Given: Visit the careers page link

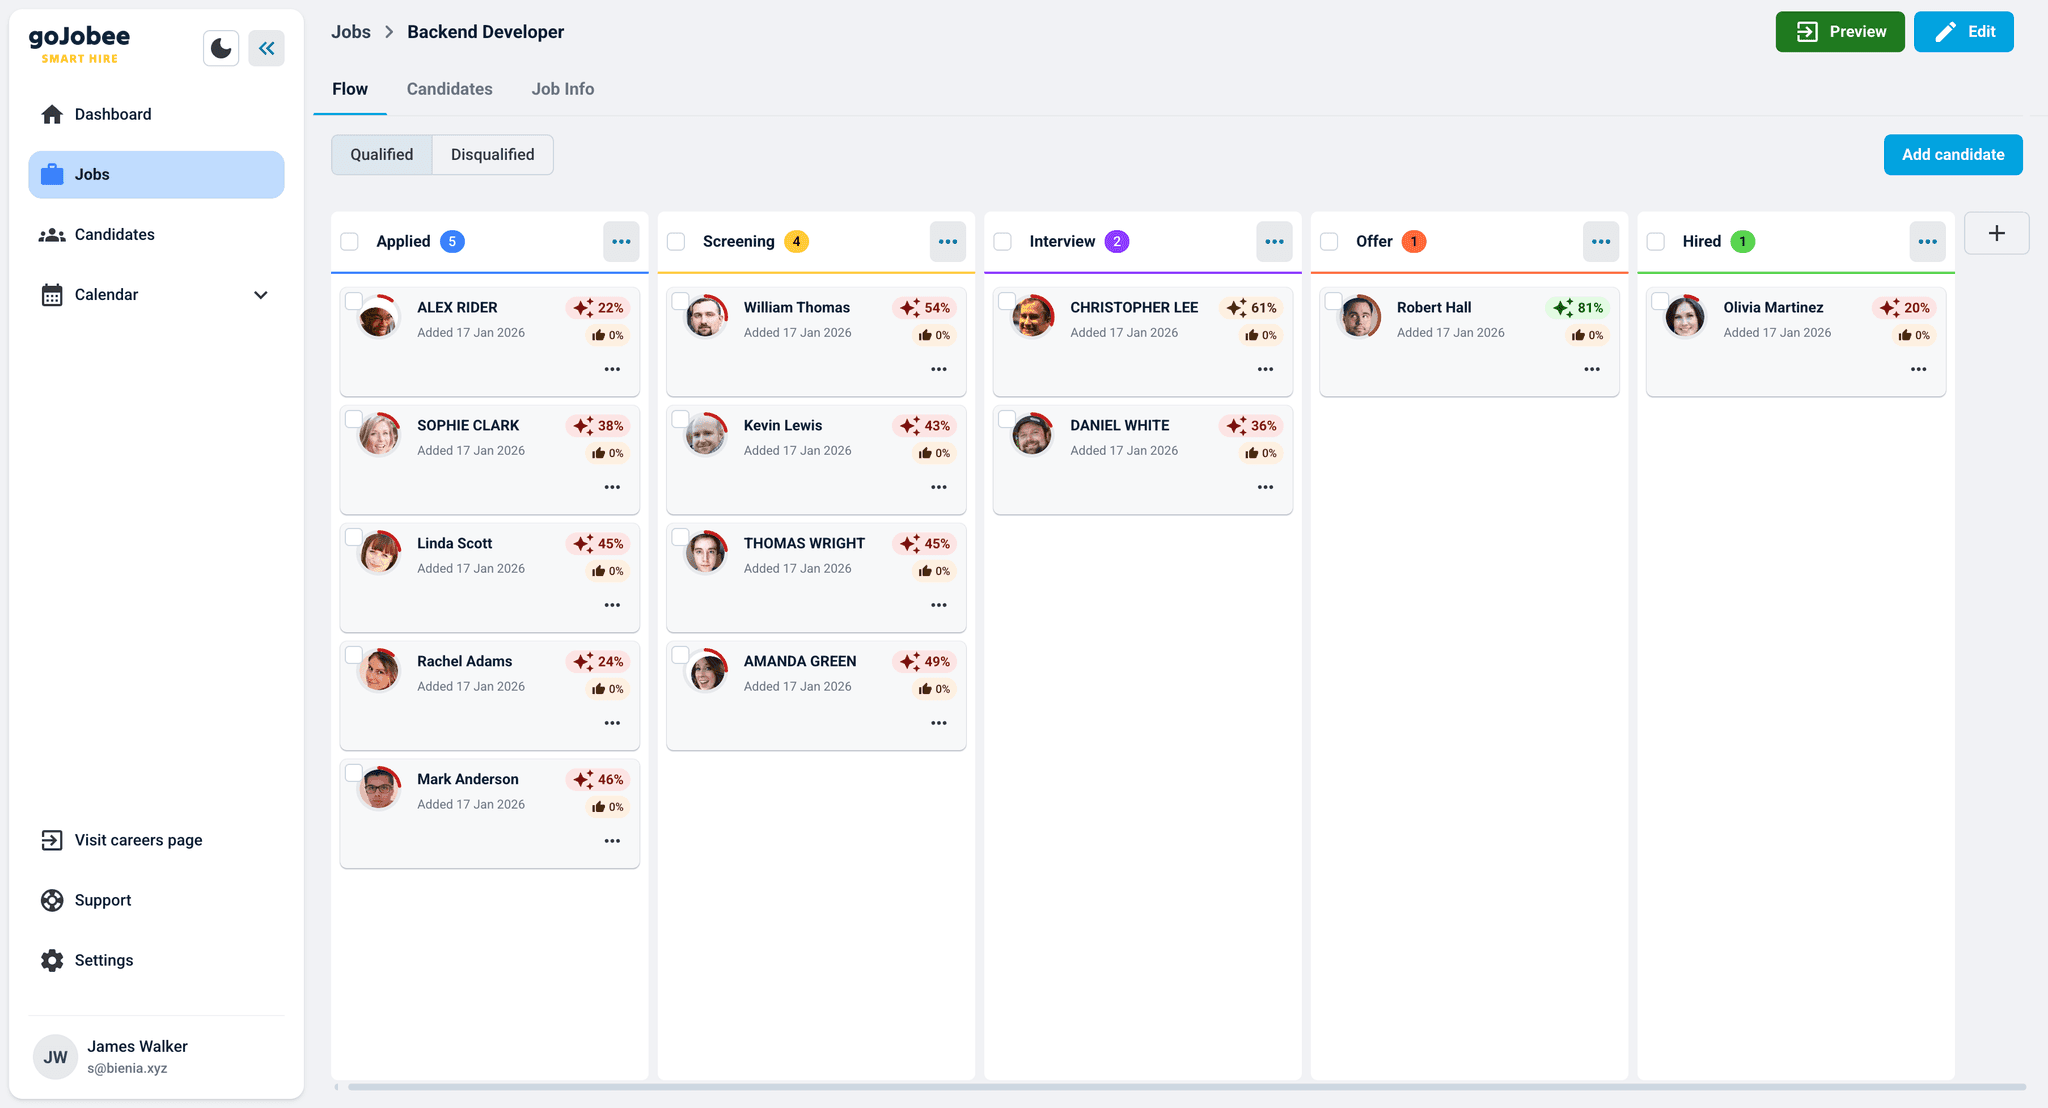Looking at the screenshot, I should (138, 840).
